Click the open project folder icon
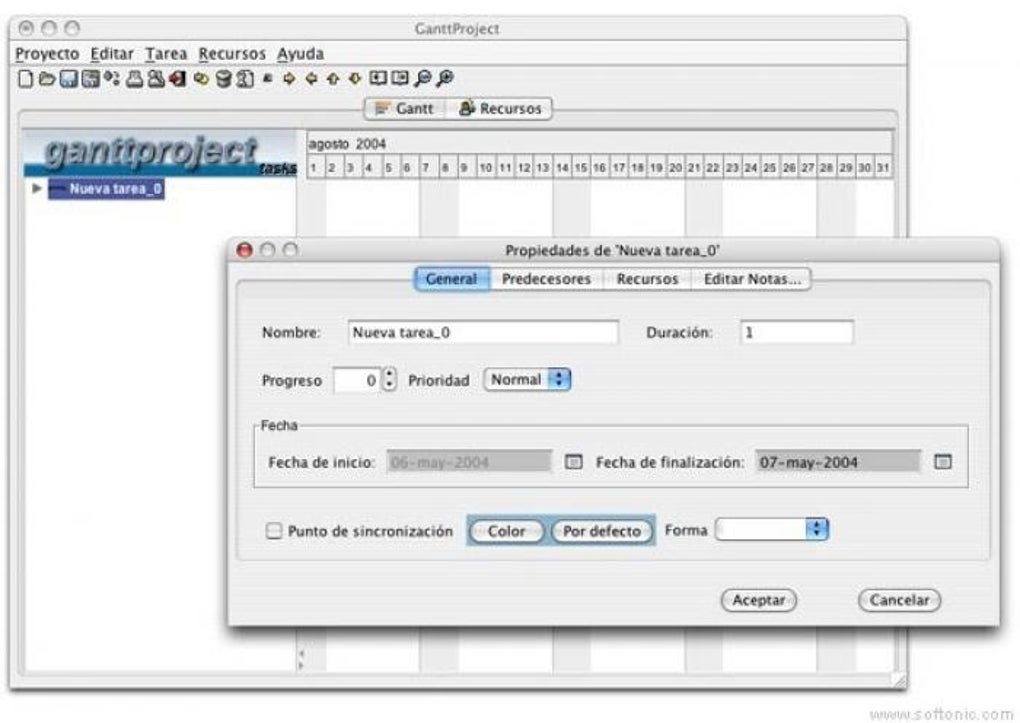The width and height of the screenshot is (1020, 723). (47, 79)
